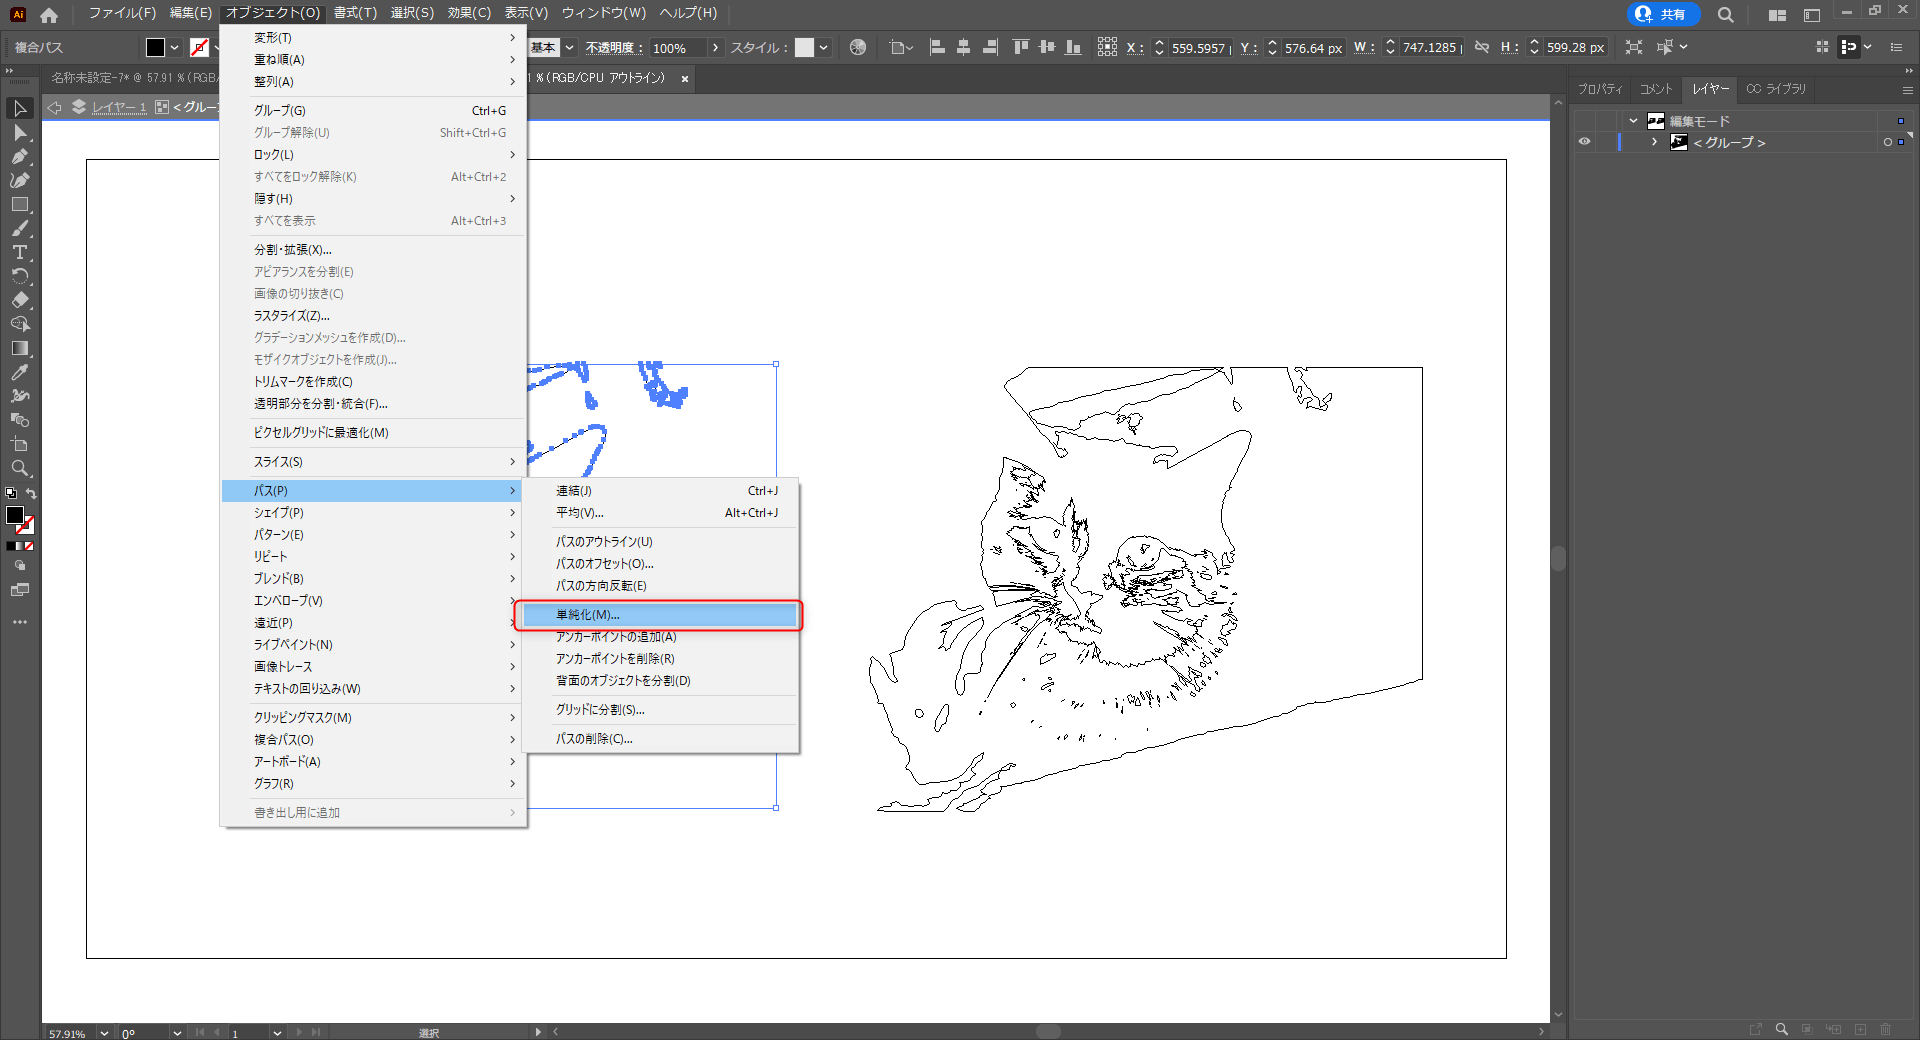Click the black fill color swatch in toolbar
The height and width of the screenshot is (1040, 1920).
click(x=15, y=515)
